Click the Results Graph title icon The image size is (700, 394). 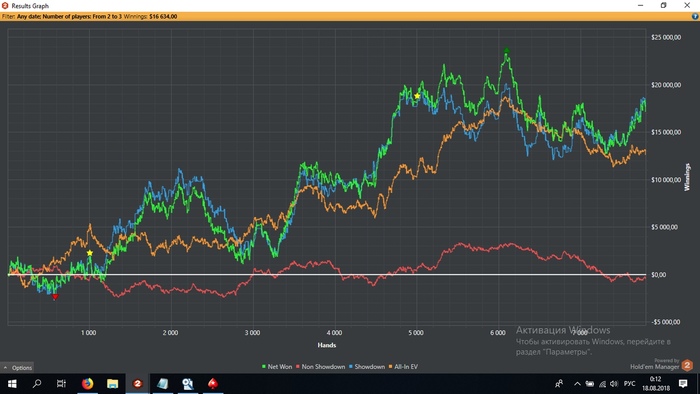[5, 5]
